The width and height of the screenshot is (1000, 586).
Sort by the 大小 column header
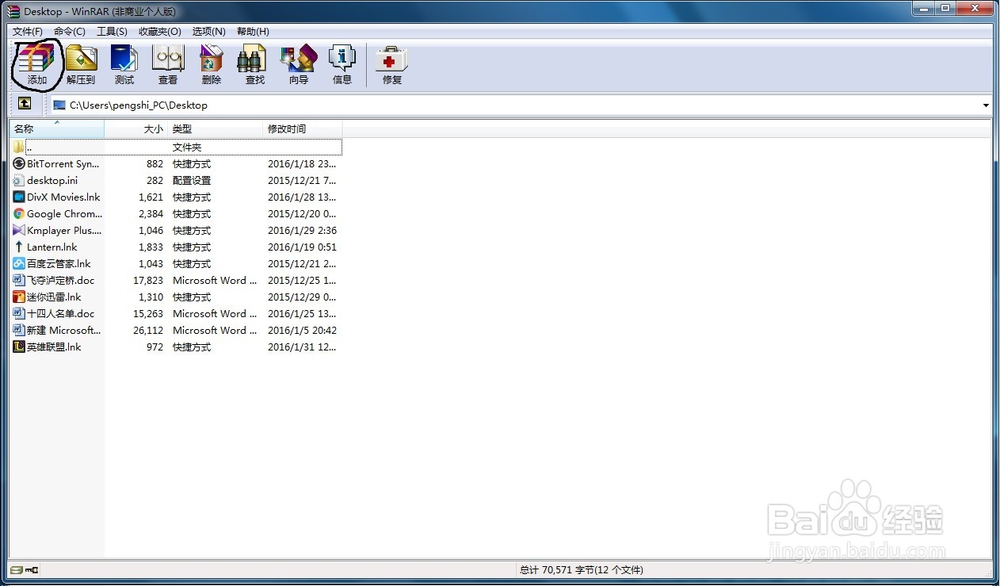[x=136, y=129]
